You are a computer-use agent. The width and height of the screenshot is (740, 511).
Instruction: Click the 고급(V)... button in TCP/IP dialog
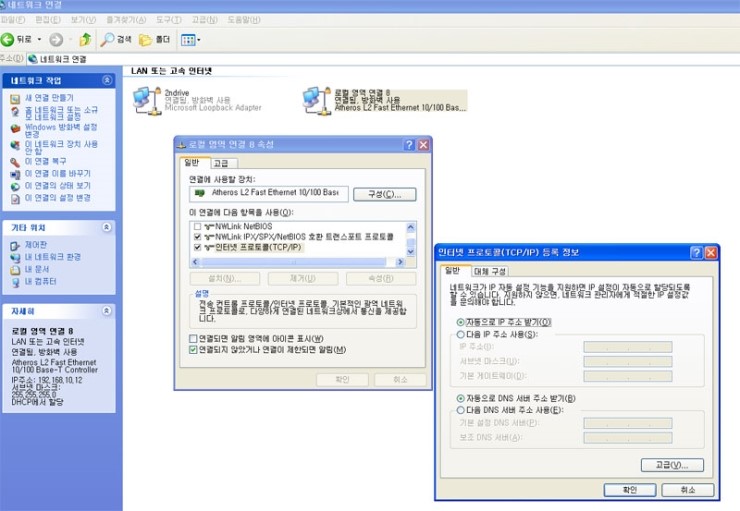click(665, 466)
